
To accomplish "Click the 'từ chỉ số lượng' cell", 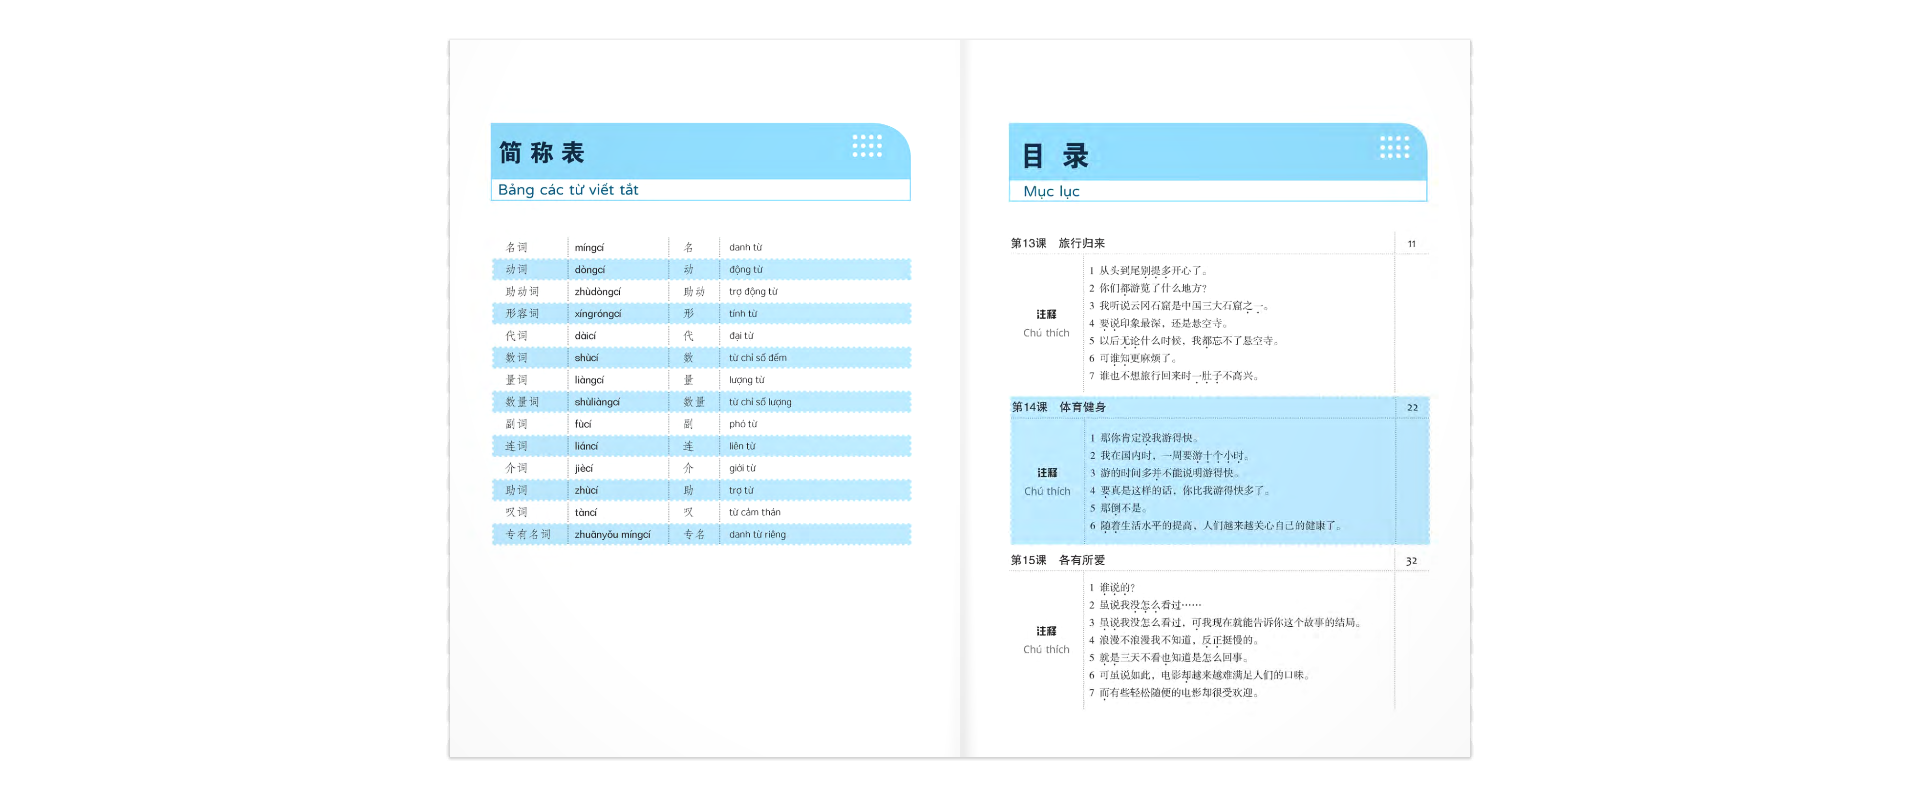I will pos(760,402).
